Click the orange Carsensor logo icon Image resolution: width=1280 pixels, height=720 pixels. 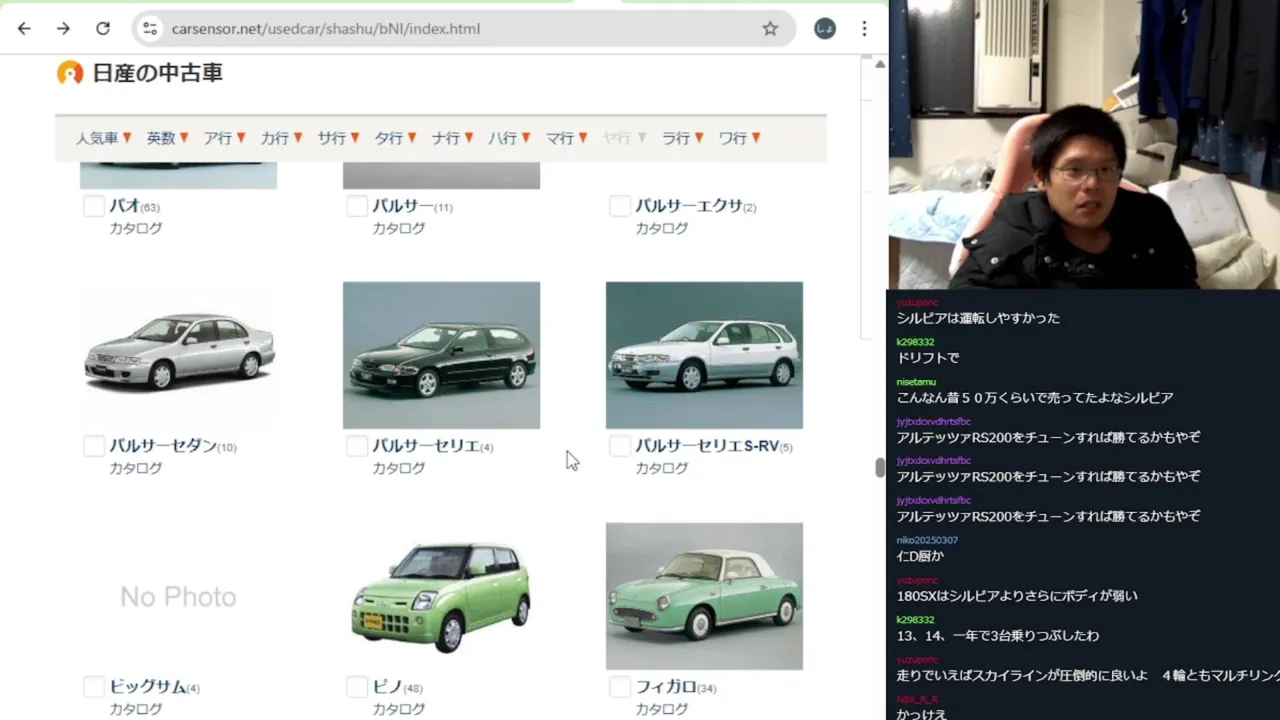(x=70, y=73)
